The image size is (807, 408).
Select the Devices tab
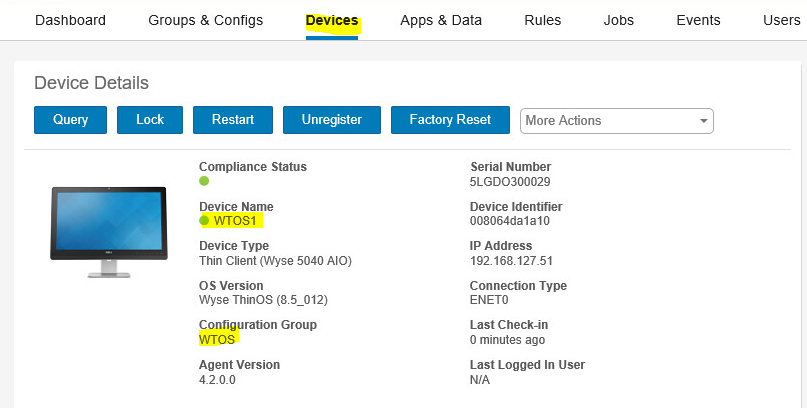[x=331, y=20]
